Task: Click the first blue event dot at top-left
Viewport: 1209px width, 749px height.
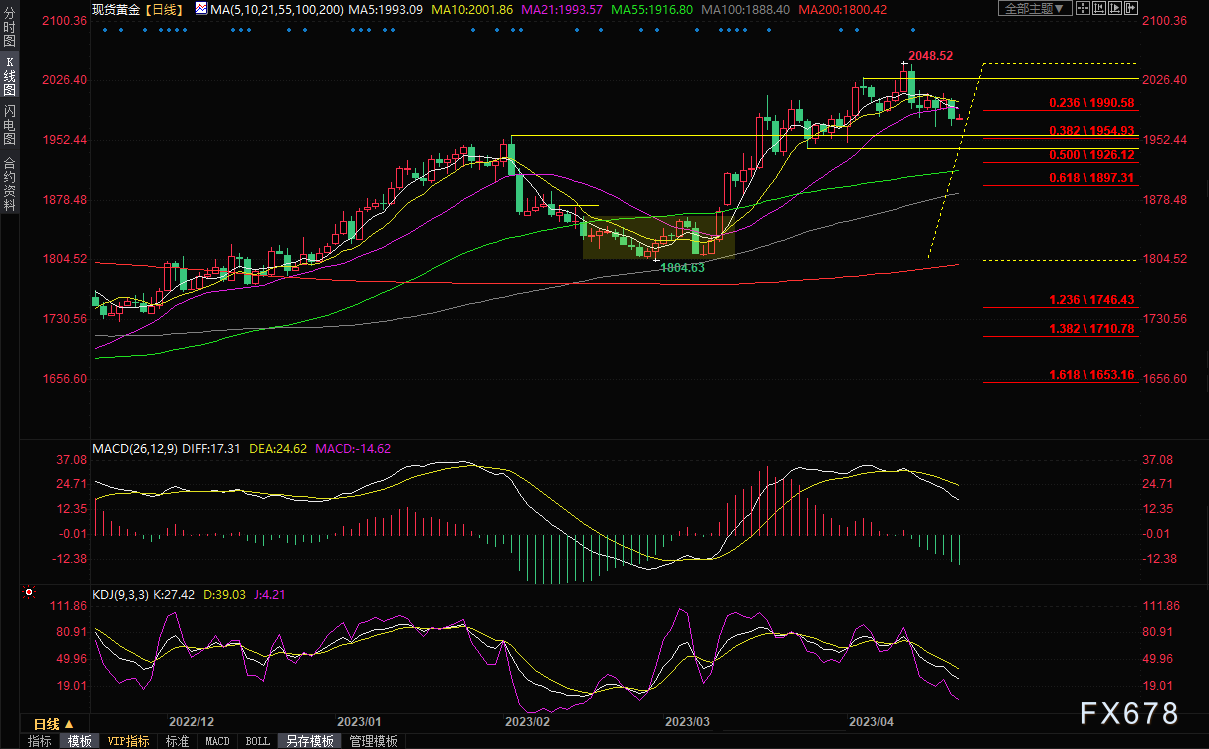Action: click(x=105, y=29)
